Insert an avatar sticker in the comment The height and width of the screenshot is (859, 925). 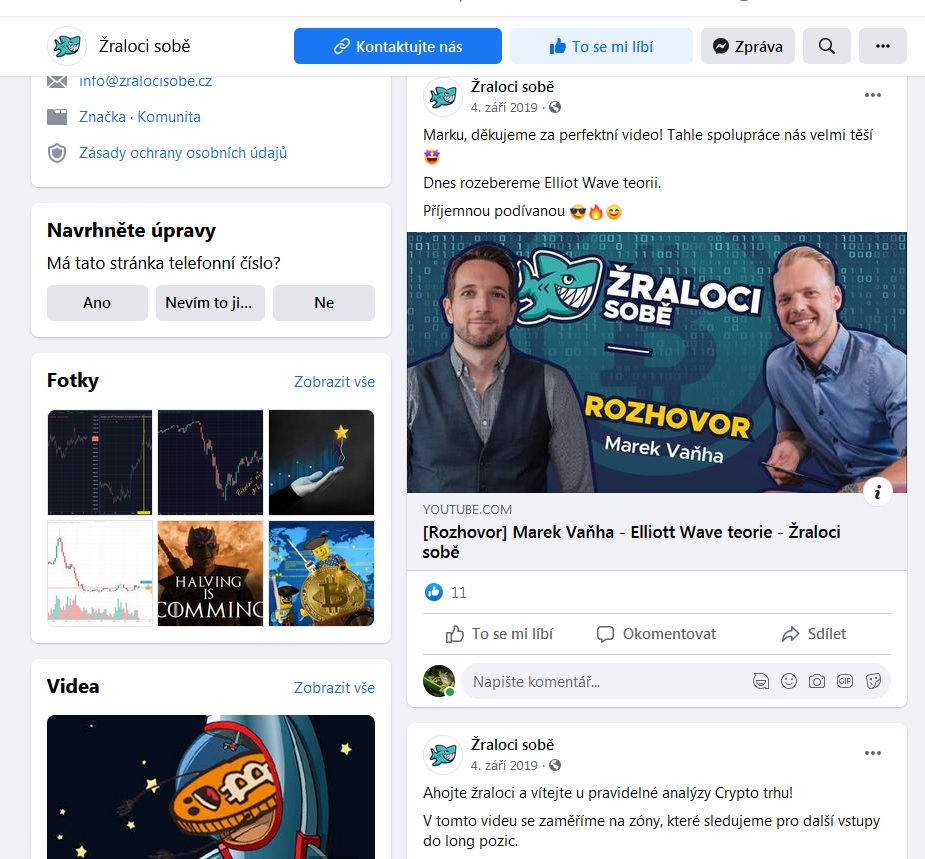tap(761, 681)
